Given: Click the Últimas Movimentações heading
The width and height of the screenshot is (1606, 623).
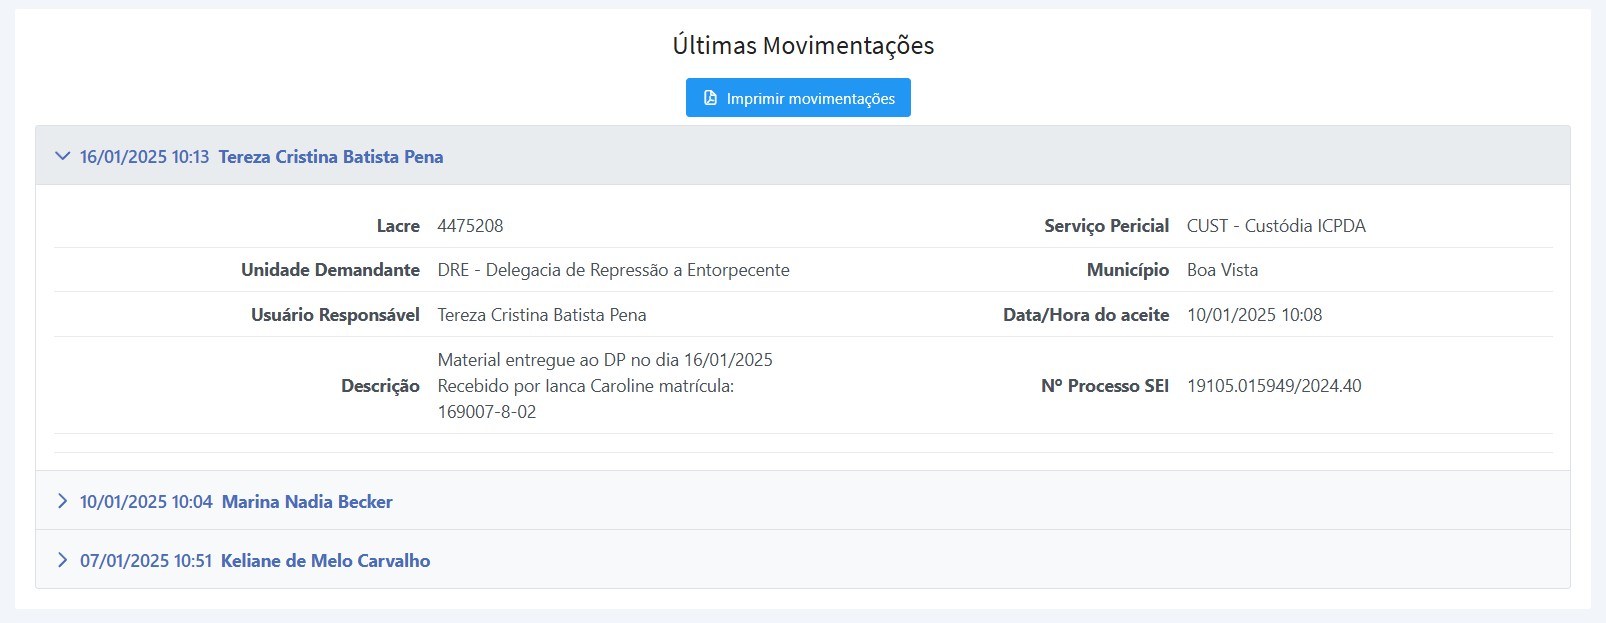Looking at the screenshot, I should (803, 46).
